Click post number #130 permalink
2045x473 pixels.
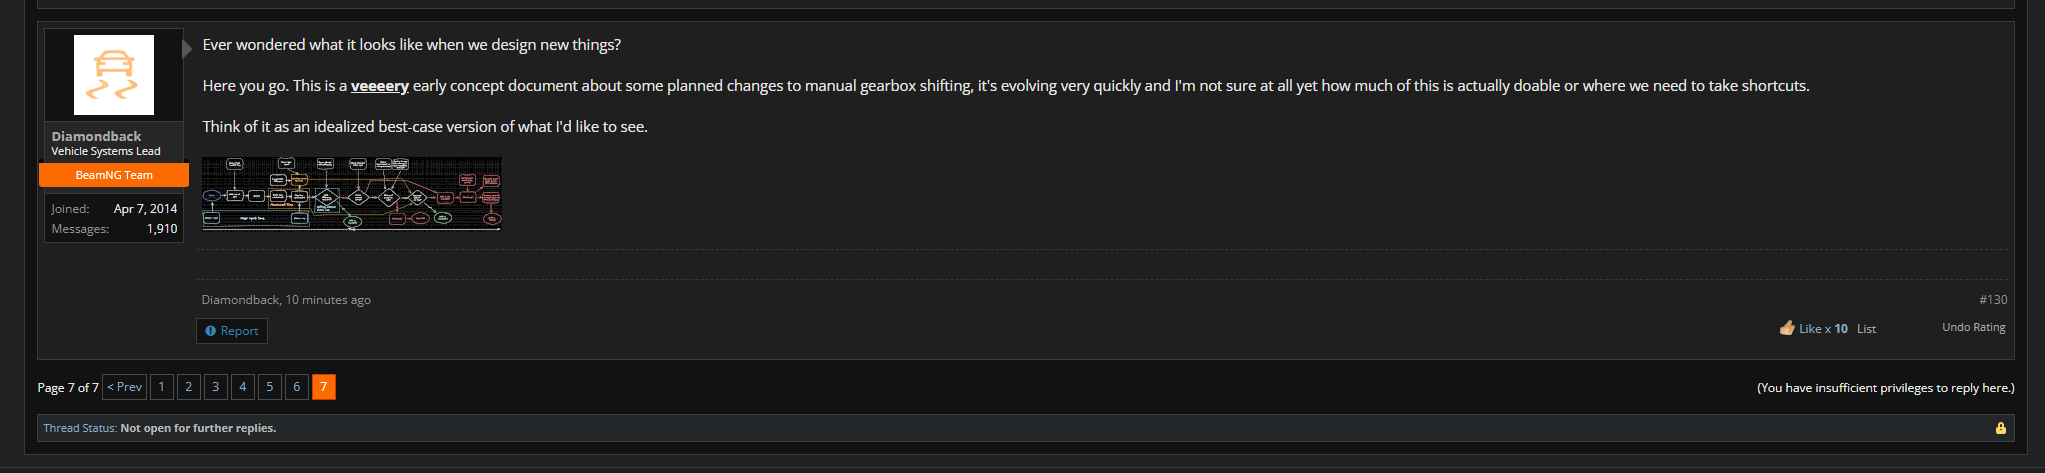(1992, 299)
